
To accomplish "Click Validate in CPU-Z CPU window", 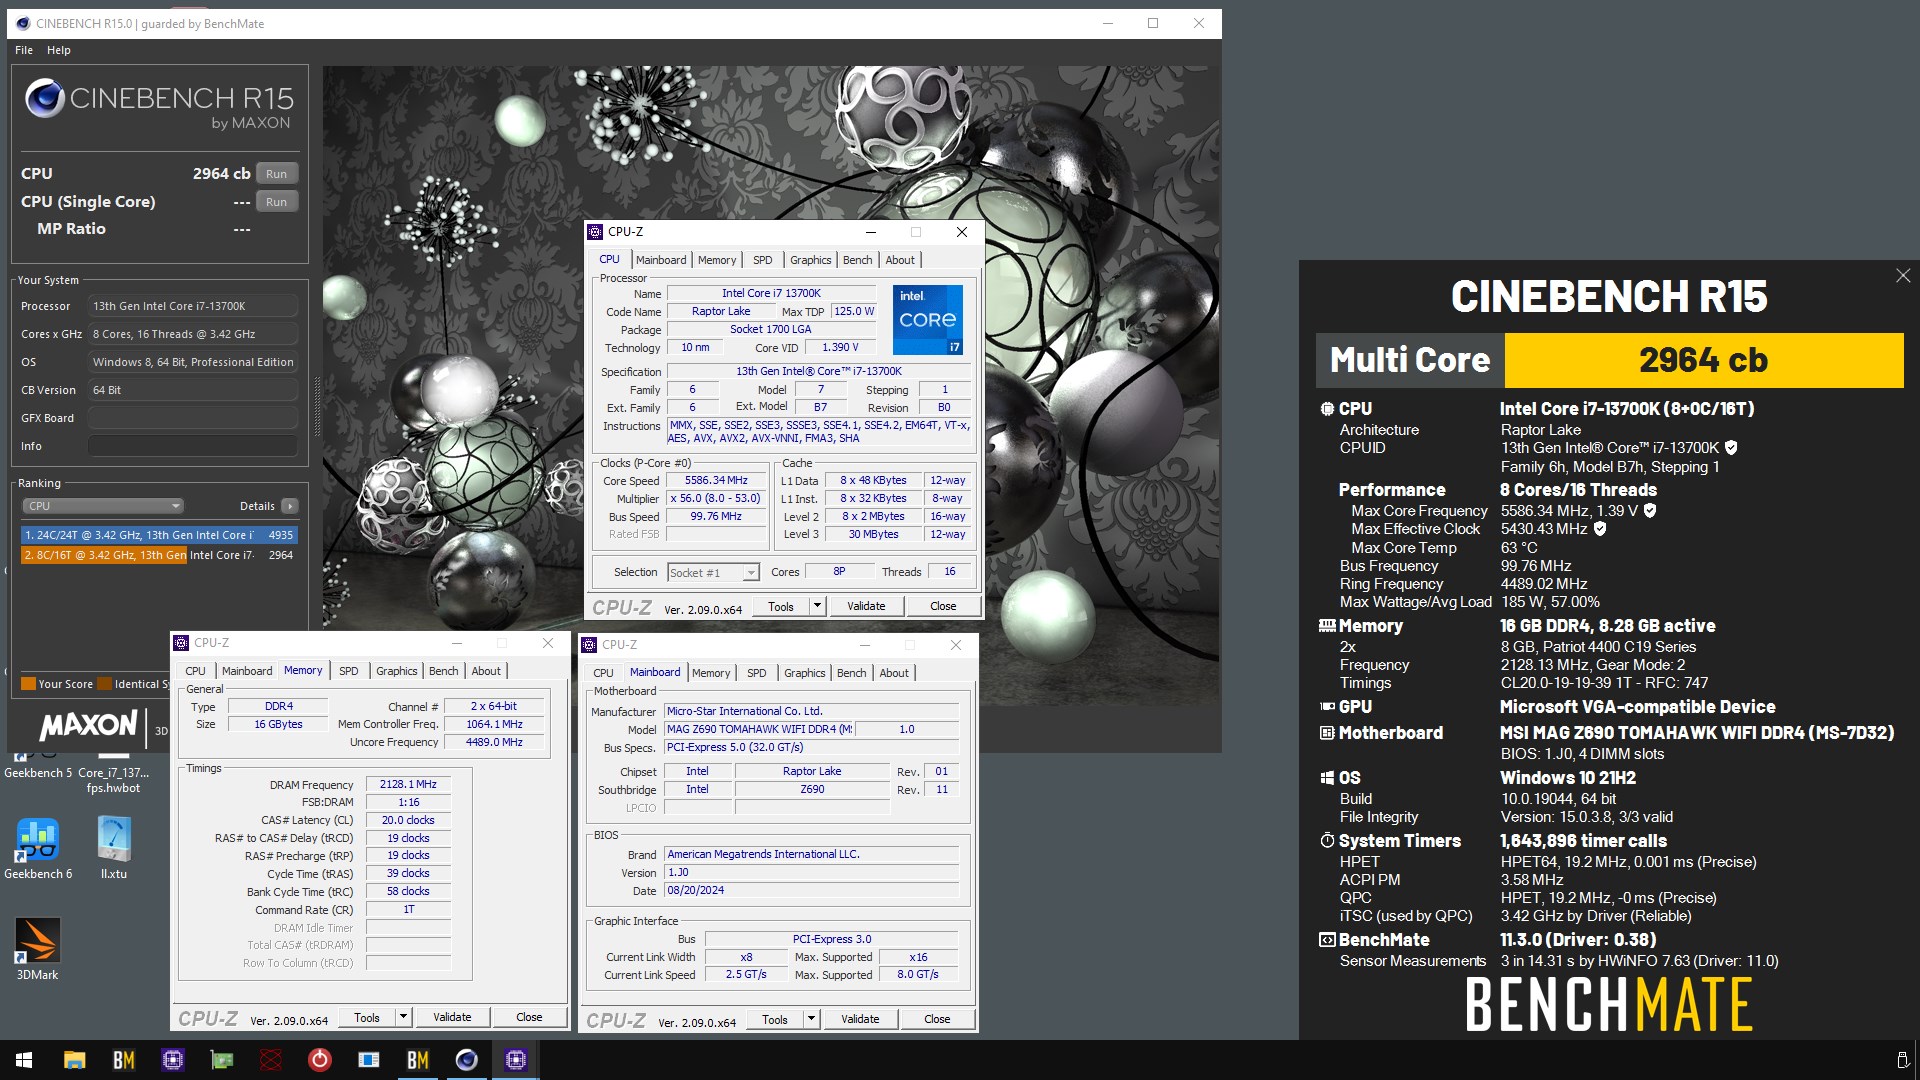I will [x=866, y=606].
